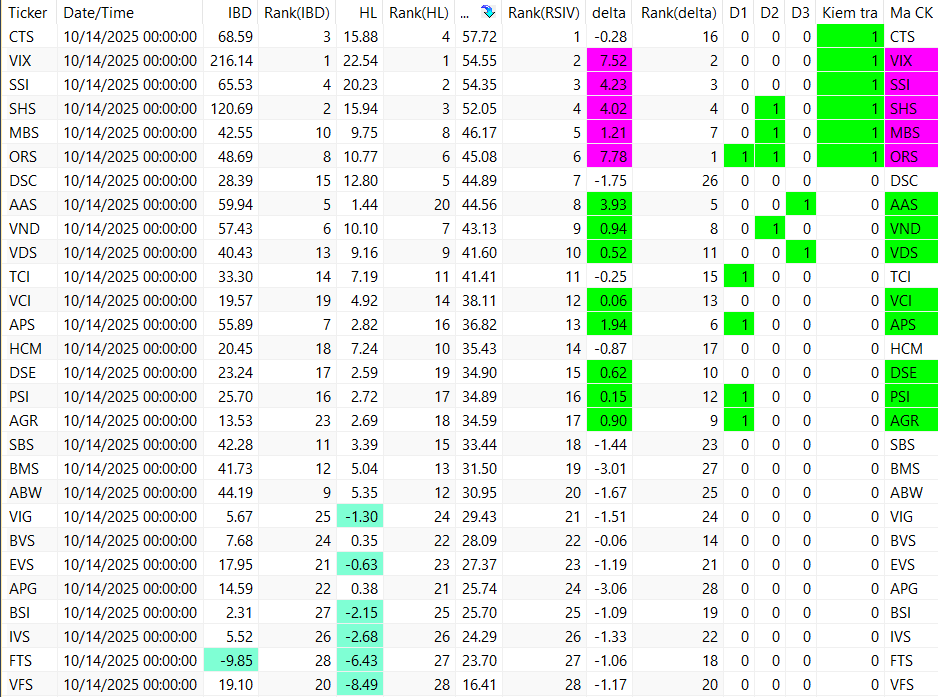Click the highlighted delta value 7.52
Viewport: 938px width, 697px height.
point(610,61)
